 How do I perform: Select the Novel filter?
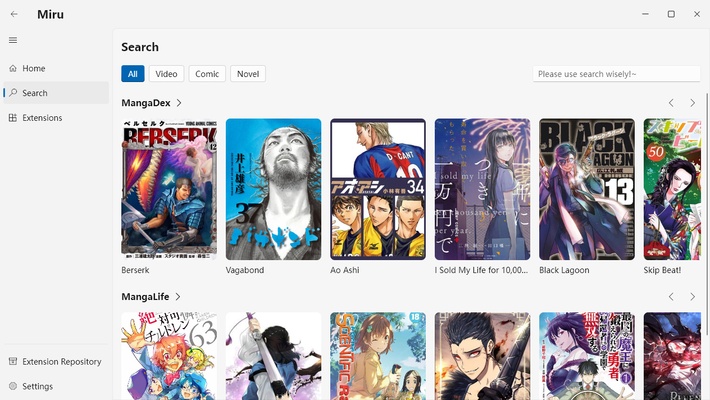click(x=248, y=74)
